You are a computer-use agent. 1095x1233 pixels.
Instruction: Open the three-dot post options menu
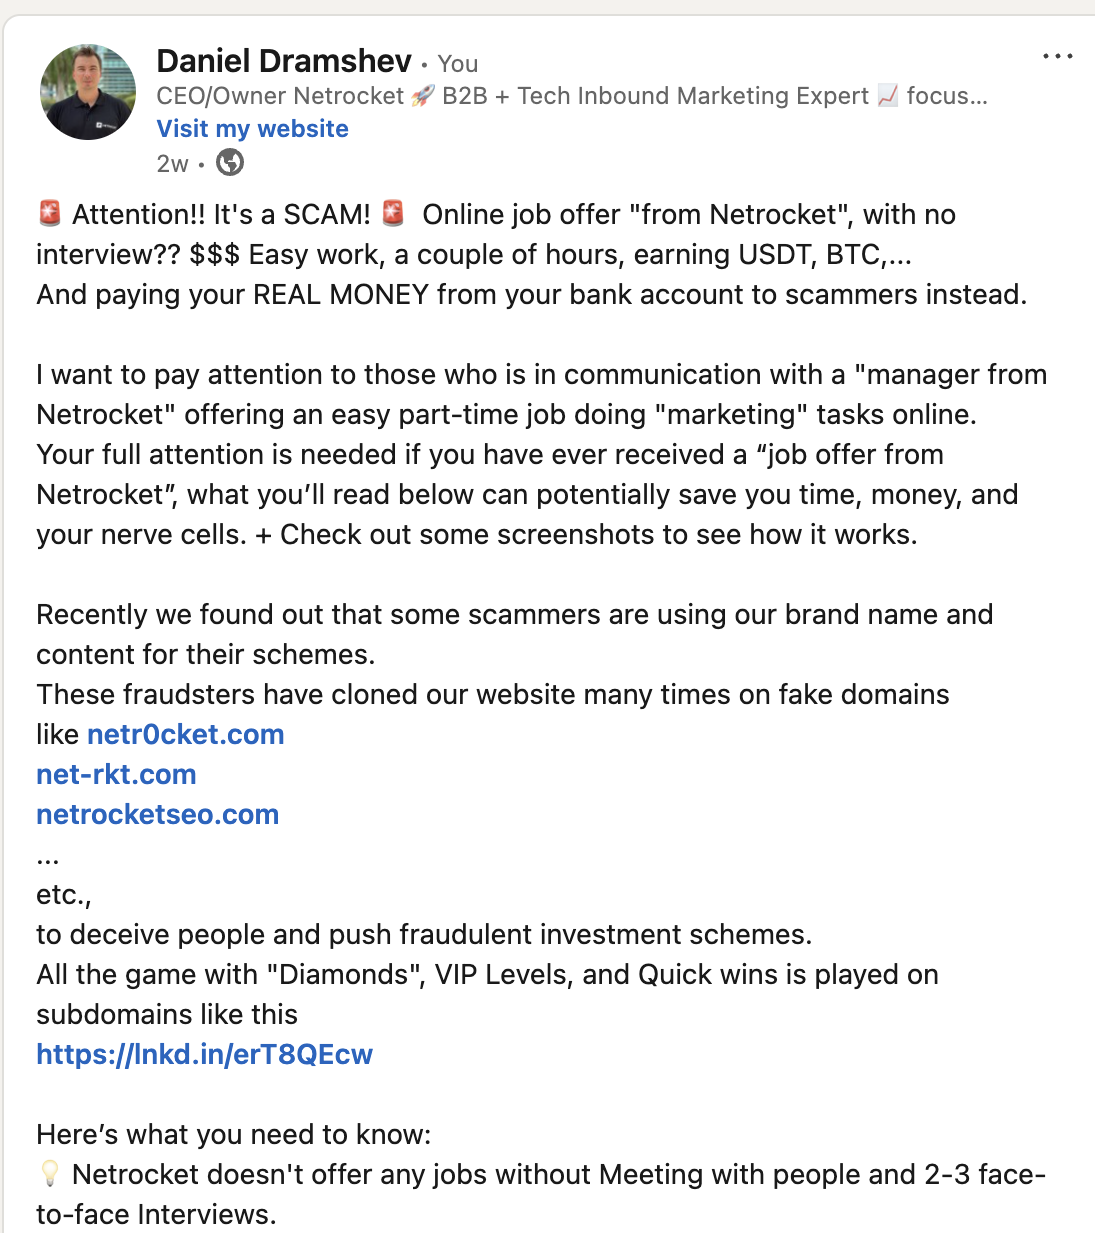[1057, 57]
